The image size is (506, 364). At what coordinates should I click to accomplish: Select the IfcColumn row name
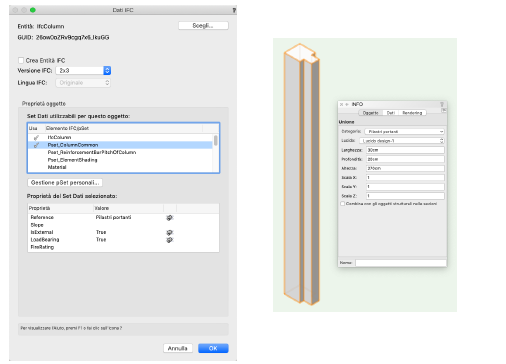(x=59, y=137)
